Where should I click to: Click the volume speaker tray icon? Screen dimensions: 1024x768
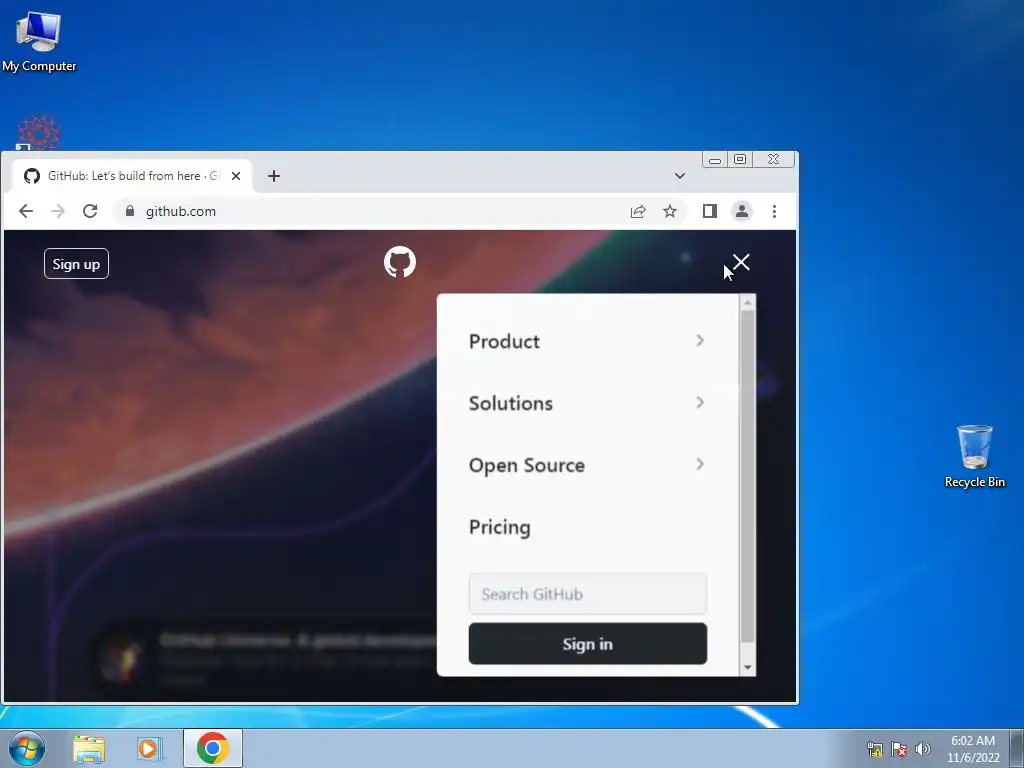point(923,749)
